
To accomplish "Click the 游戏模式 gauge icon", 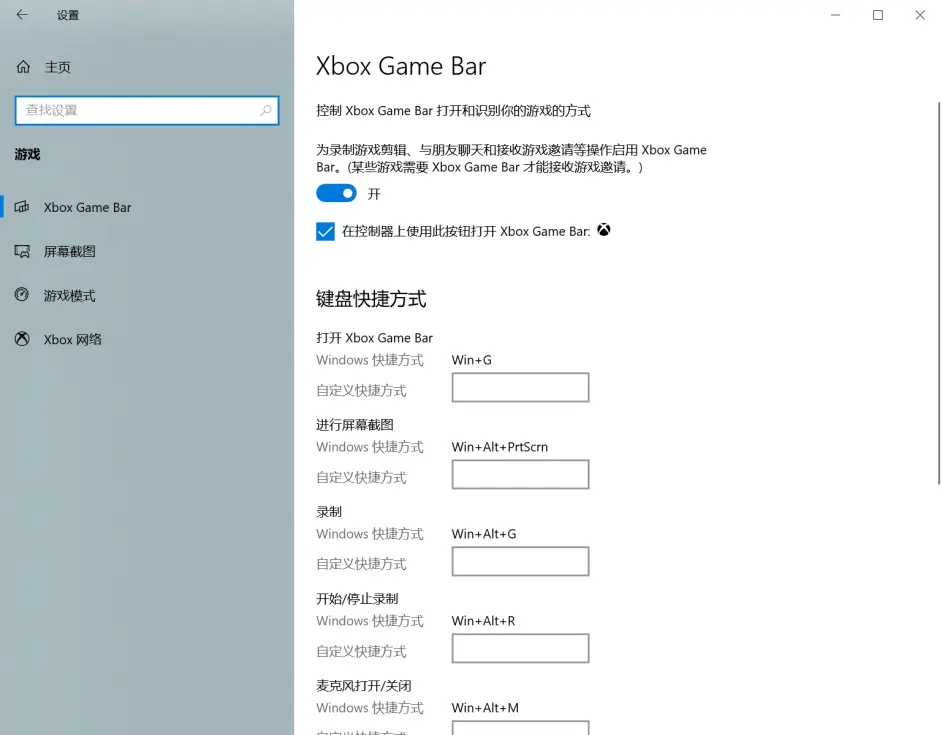I will [x=22, y=294].
